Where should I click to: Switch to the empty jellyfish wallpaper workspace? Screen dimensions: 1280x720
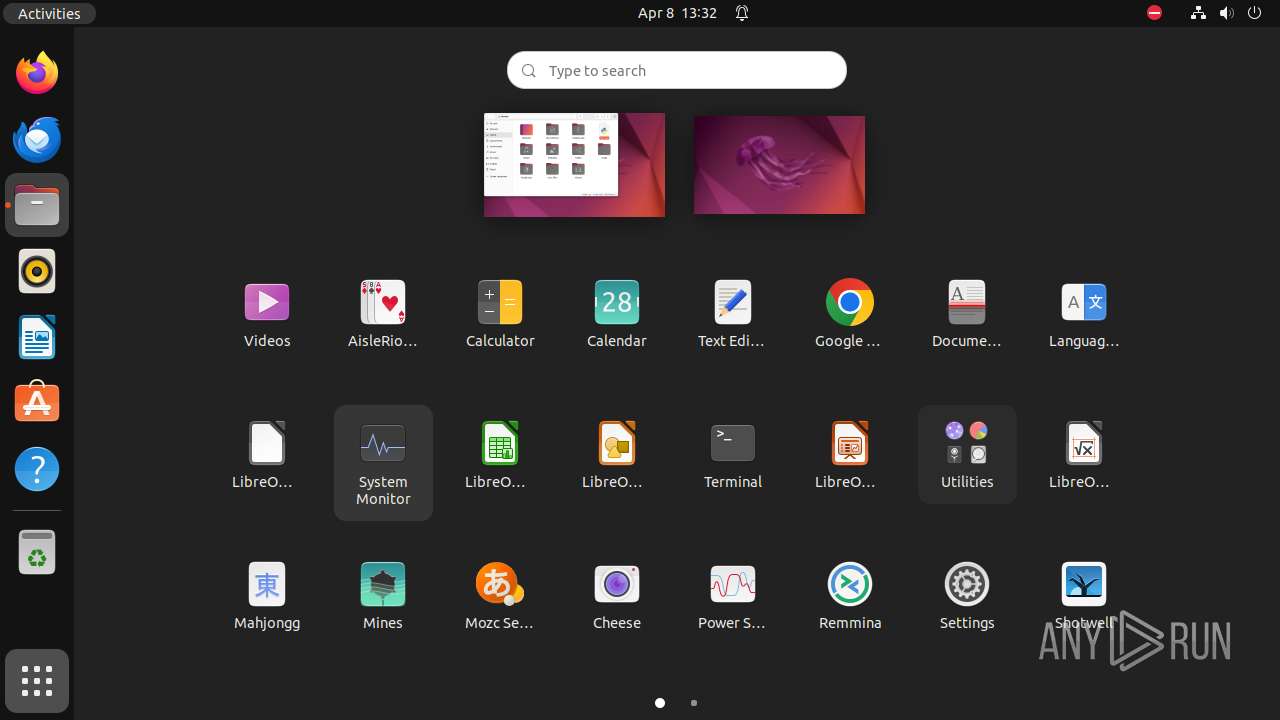(779, 165)
